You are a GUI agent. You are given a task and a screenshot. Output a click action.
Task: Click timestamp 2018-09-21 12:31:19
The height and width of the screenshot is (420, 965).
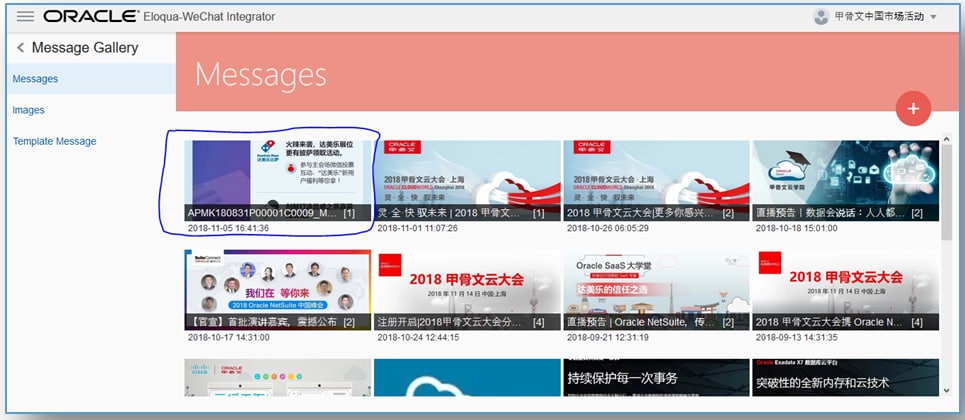[x=607, y=337]
